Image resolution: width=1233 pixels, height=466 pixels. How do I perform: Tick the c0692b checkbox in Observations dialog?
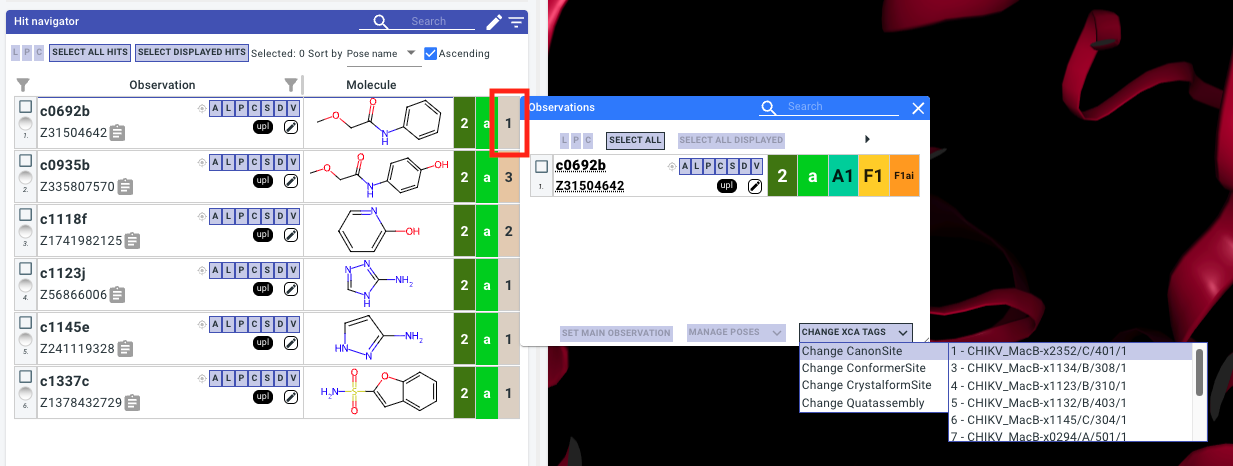[x=541, y=166]
